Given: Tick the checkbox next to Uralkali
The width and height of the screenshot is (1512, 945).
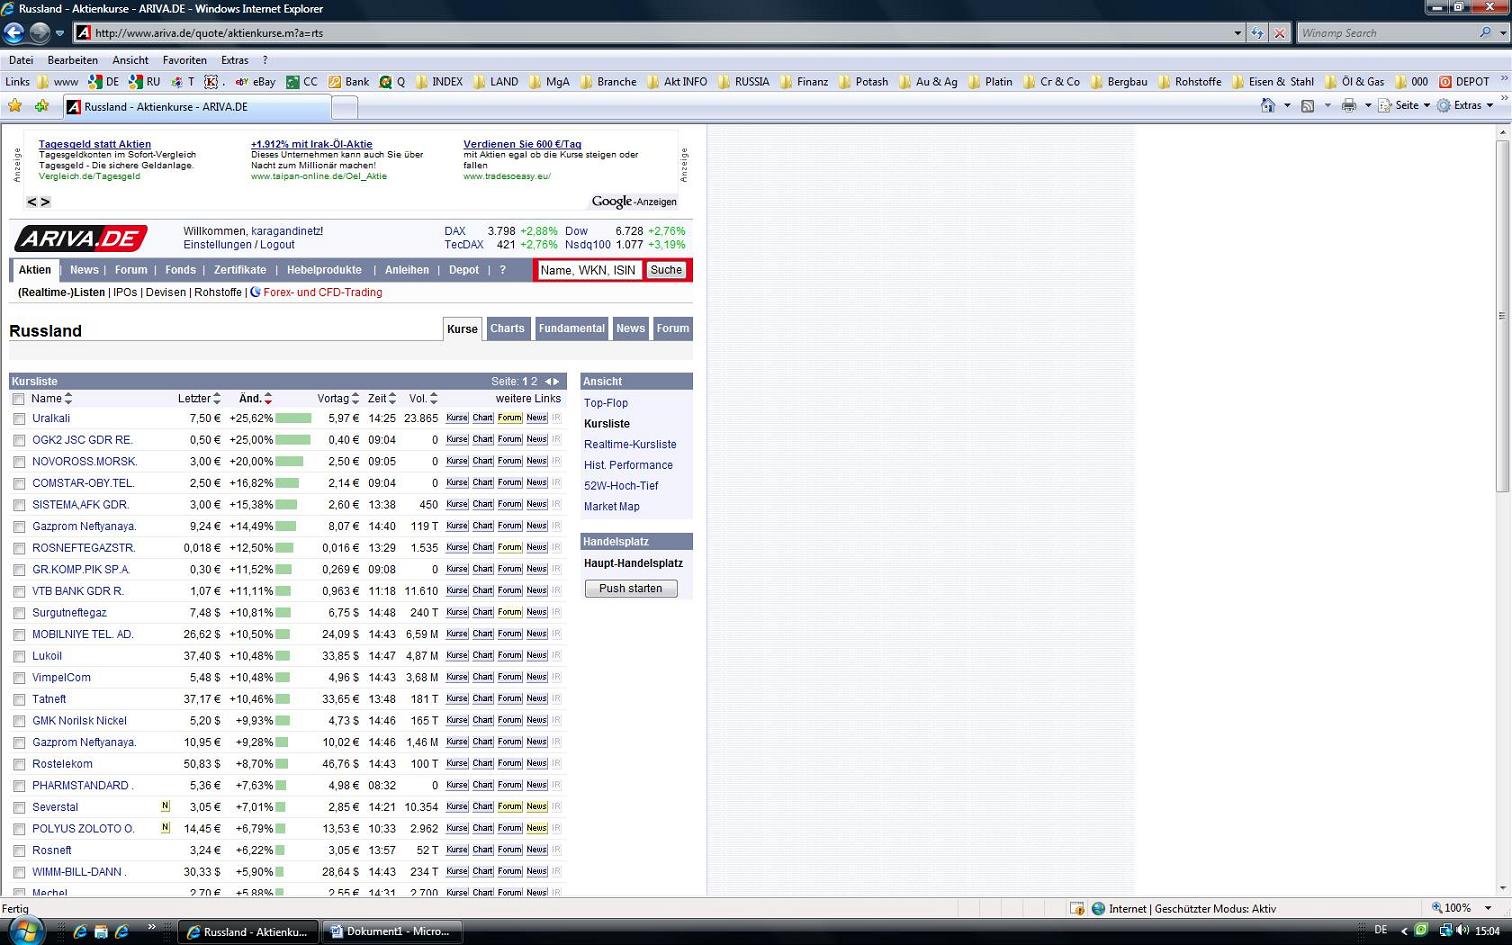Looking at the screenshot, I should [x=19, y=419].
